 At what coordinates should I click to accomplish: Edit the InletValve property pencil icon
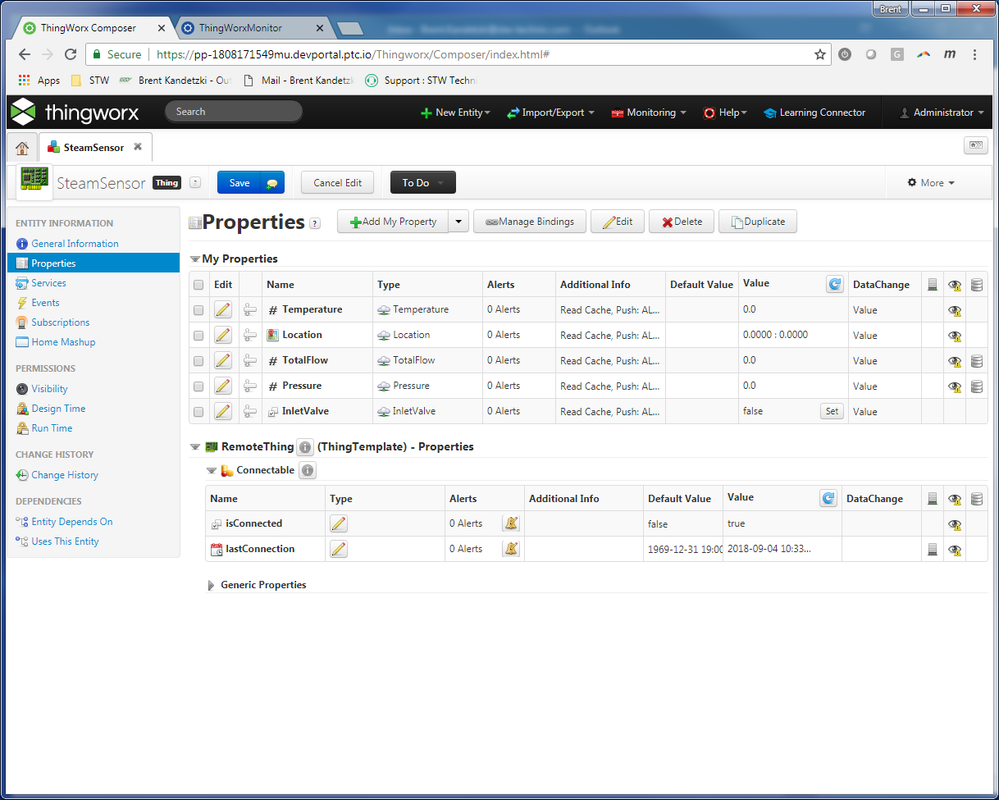[x=222, y=411]
